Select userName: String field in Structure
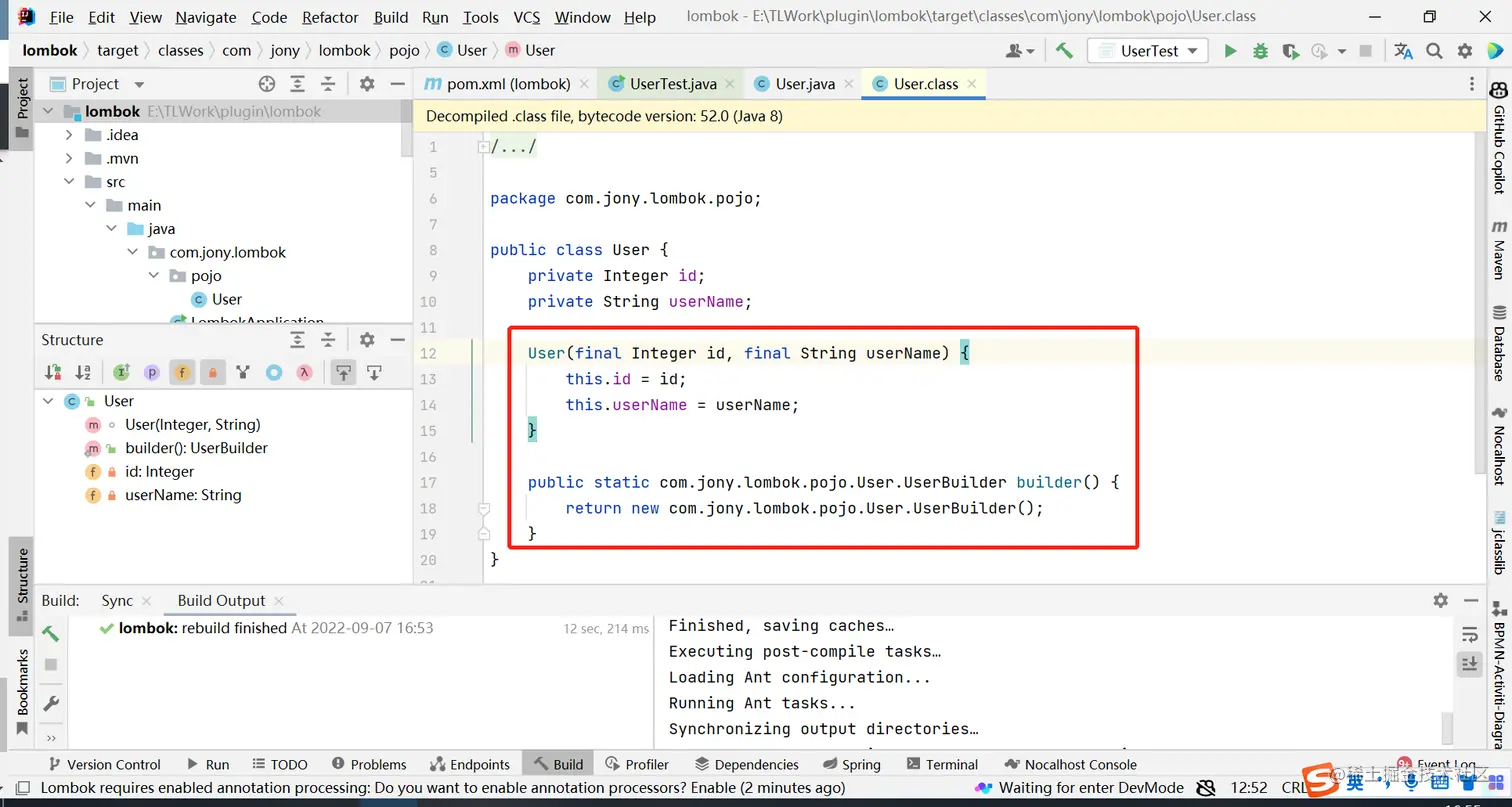The height and width of the screenshot is (807, 1512). [183, 495]
